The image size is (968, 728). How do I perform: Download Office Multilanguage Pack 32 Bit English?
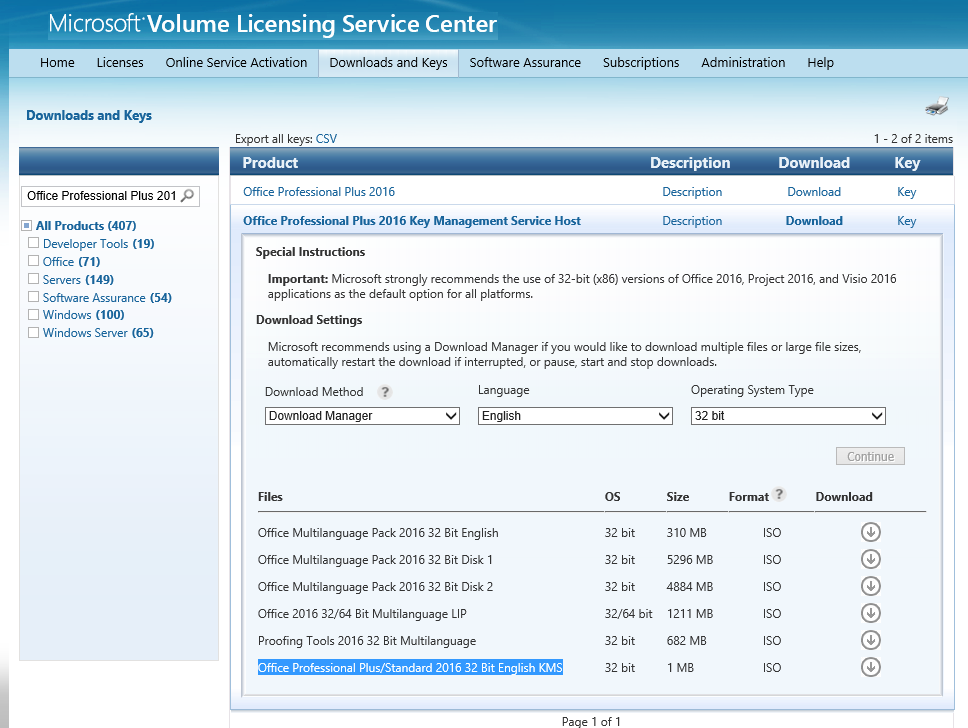point(870,532)
